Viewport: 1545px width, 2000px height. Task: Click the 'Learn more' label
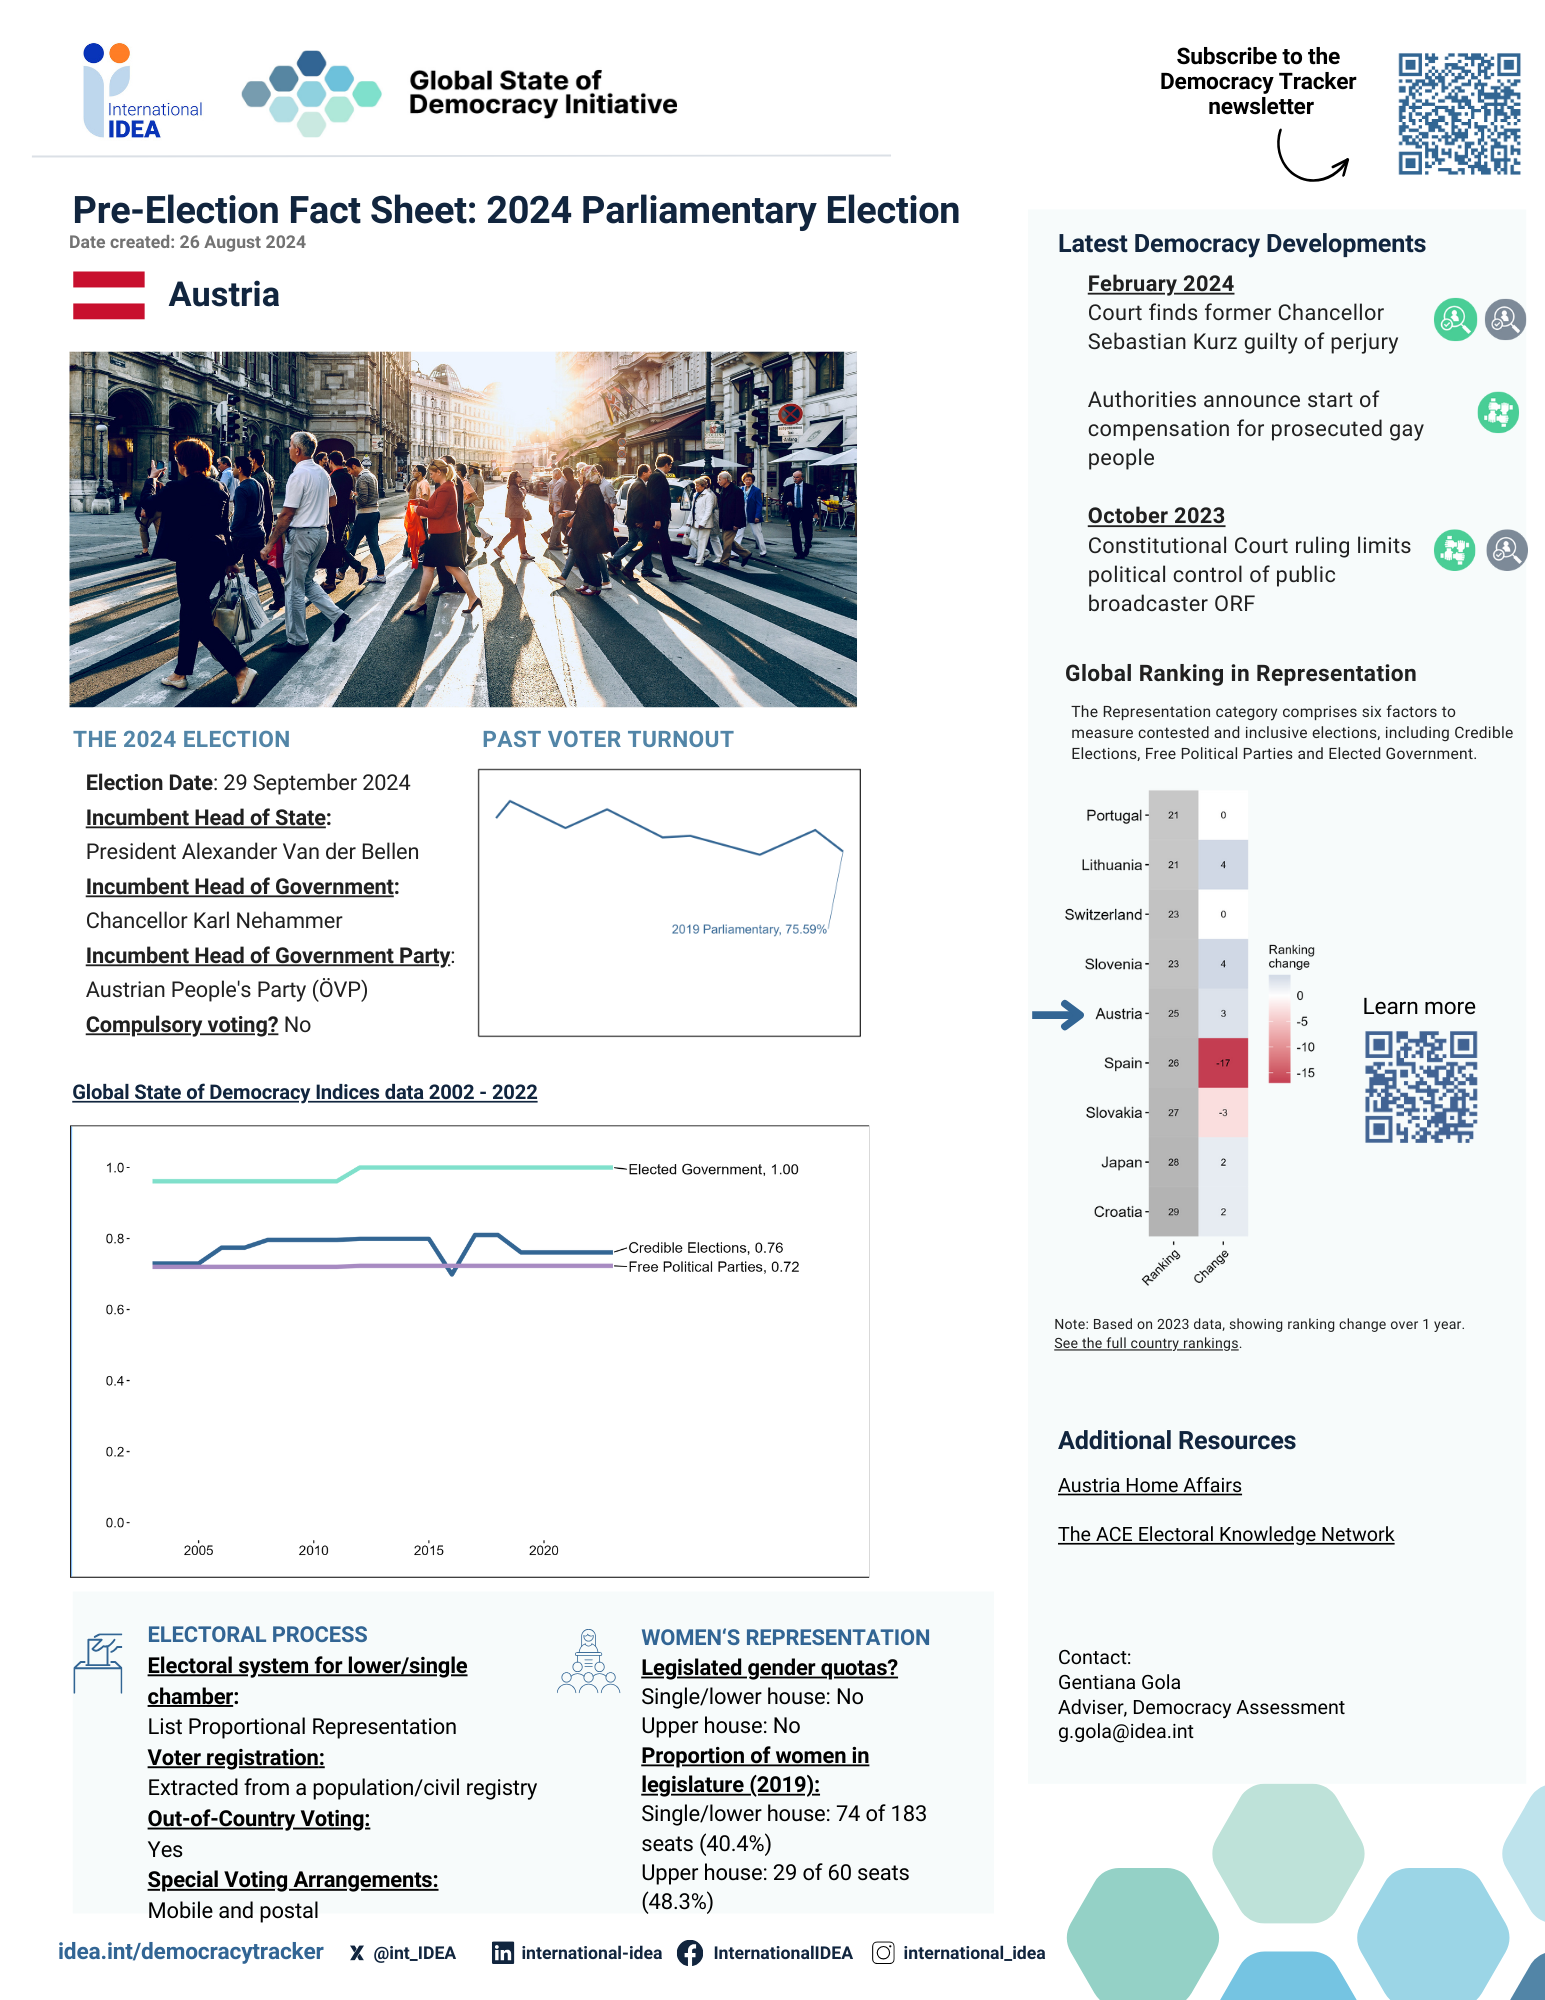[1419, 1007]
